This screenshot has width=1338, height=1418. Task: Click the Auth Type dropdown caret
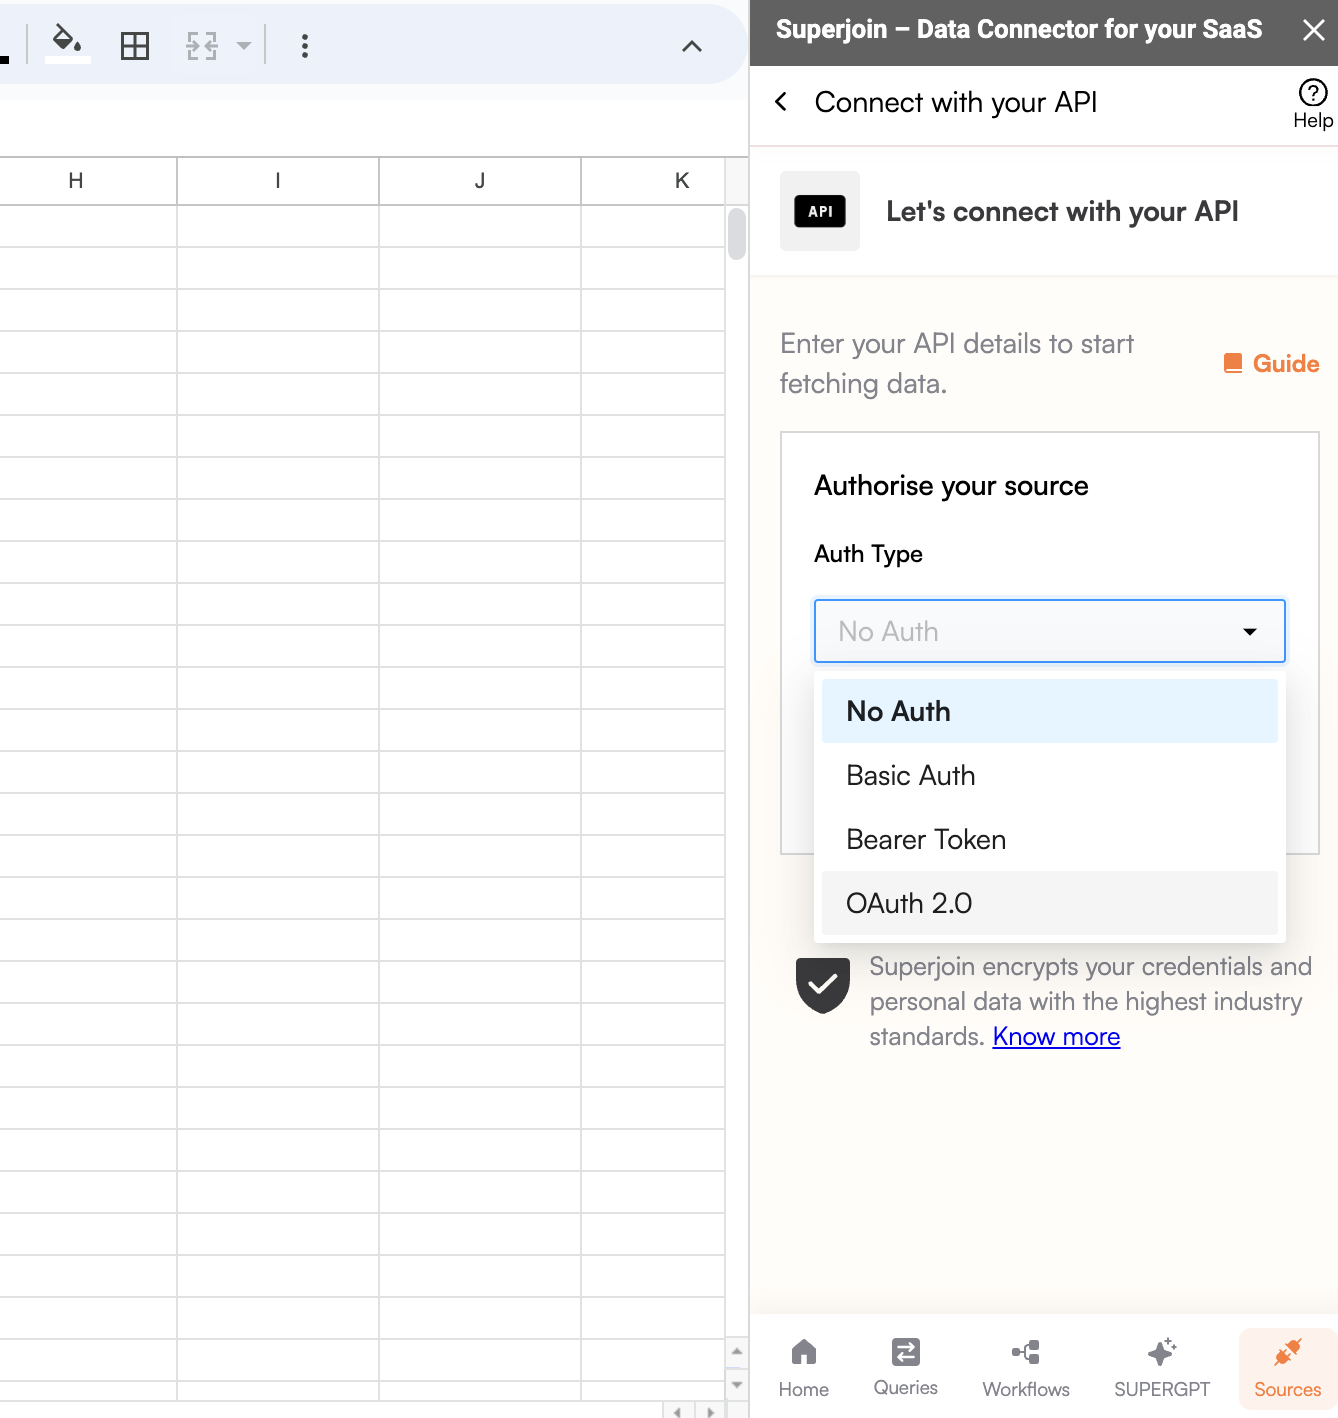coord(1250,632)
